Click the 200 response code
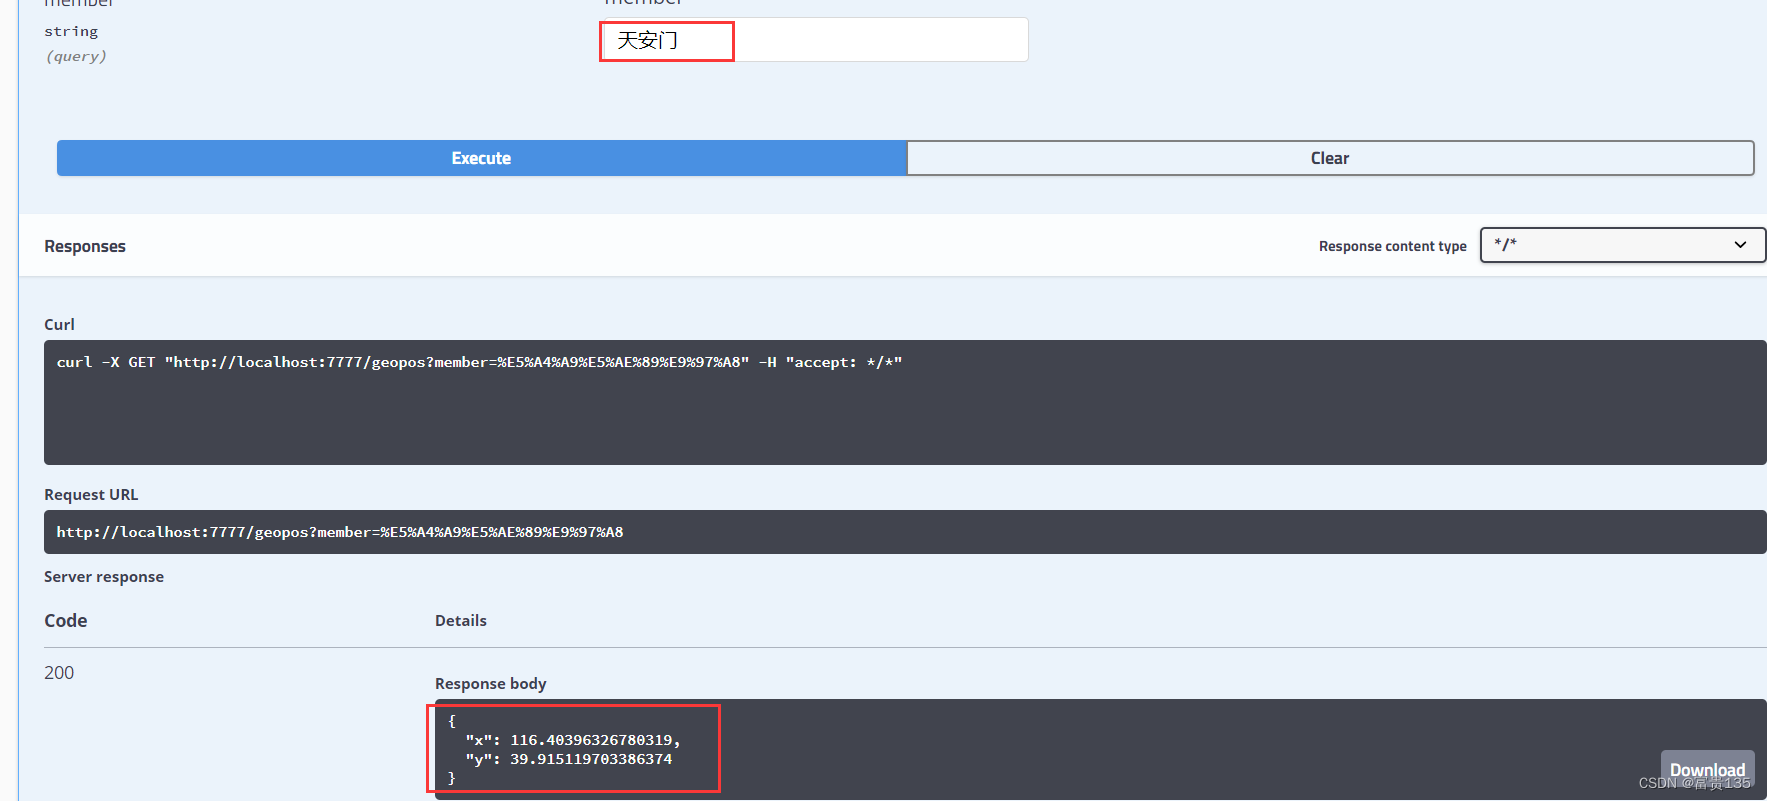 (x=59, y=673)
